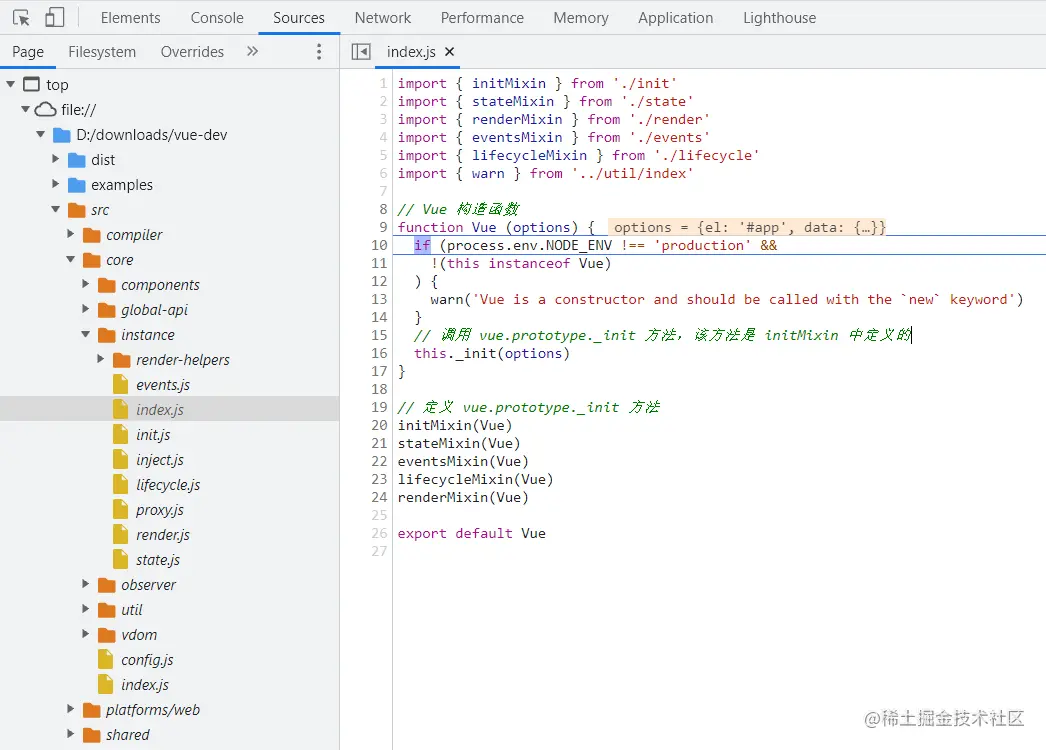Collapse the file:// origin arrow

(x=25, y=109)
